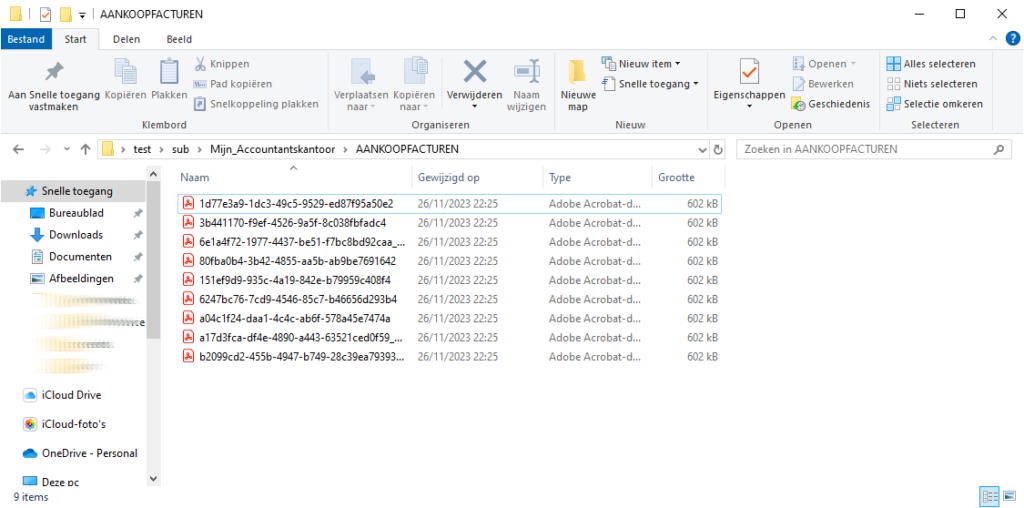
Task: Click 'sub' in the address path
Action: (180, 150)
